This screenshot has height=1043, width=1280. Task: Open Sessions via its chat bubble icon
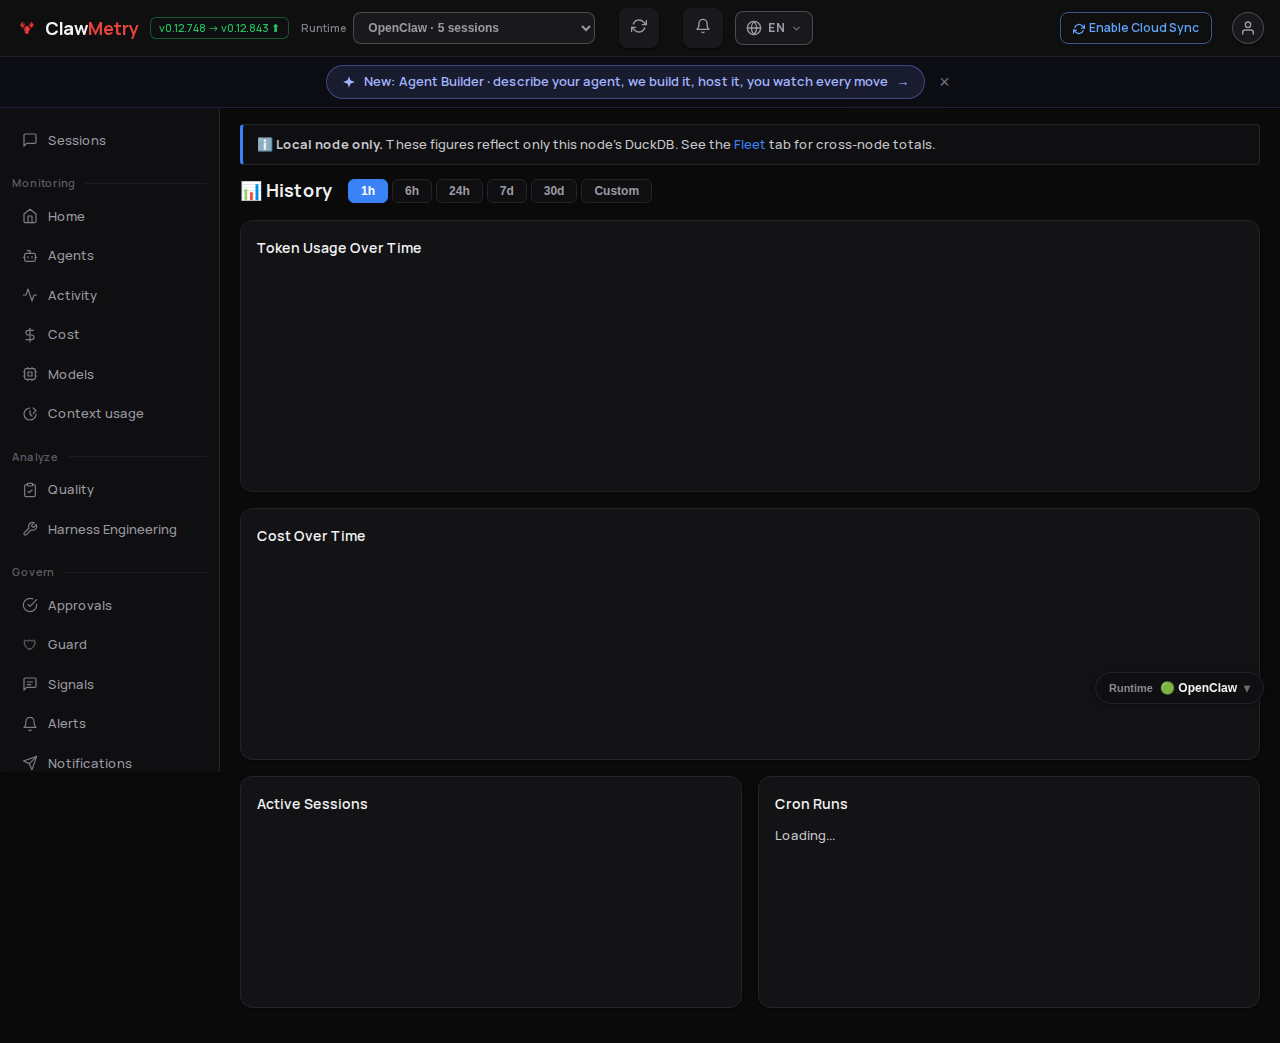30,141
